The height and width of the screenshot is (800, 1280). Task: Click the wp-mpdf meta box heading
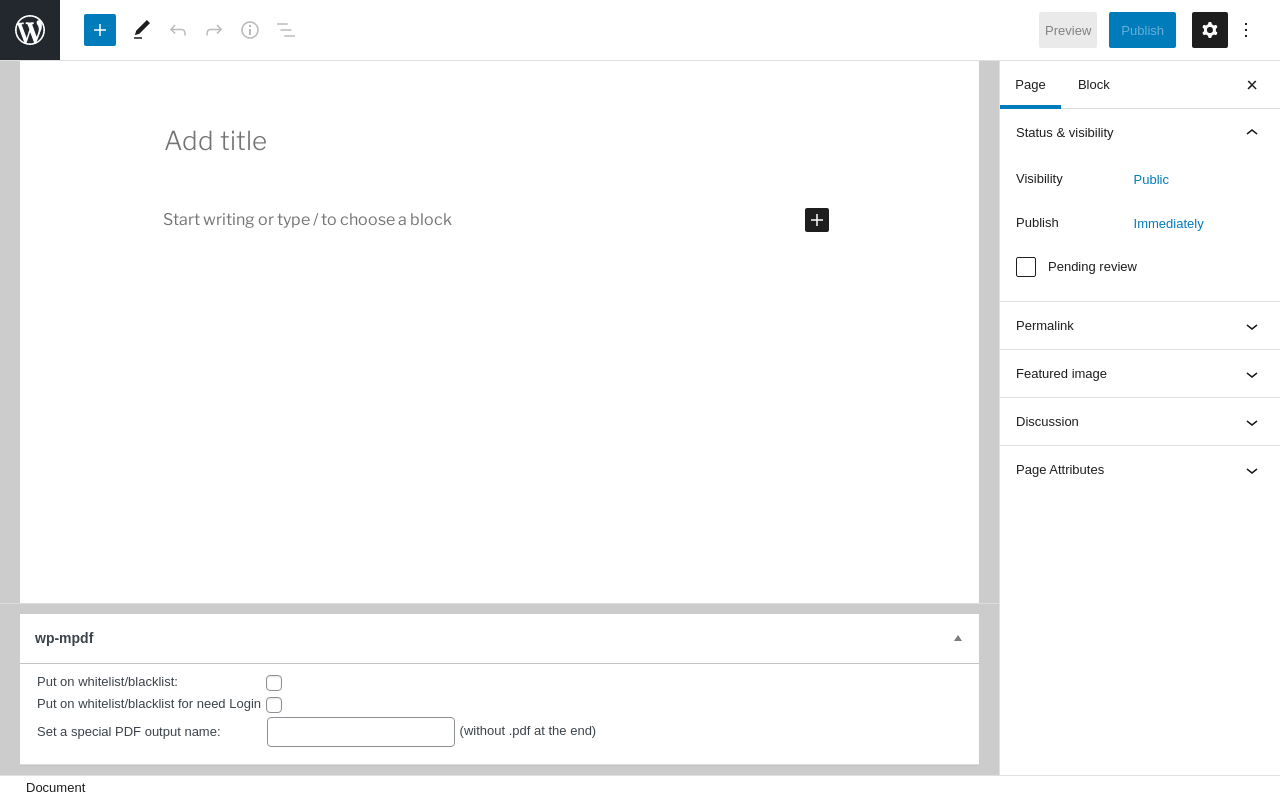coord(64,638)
